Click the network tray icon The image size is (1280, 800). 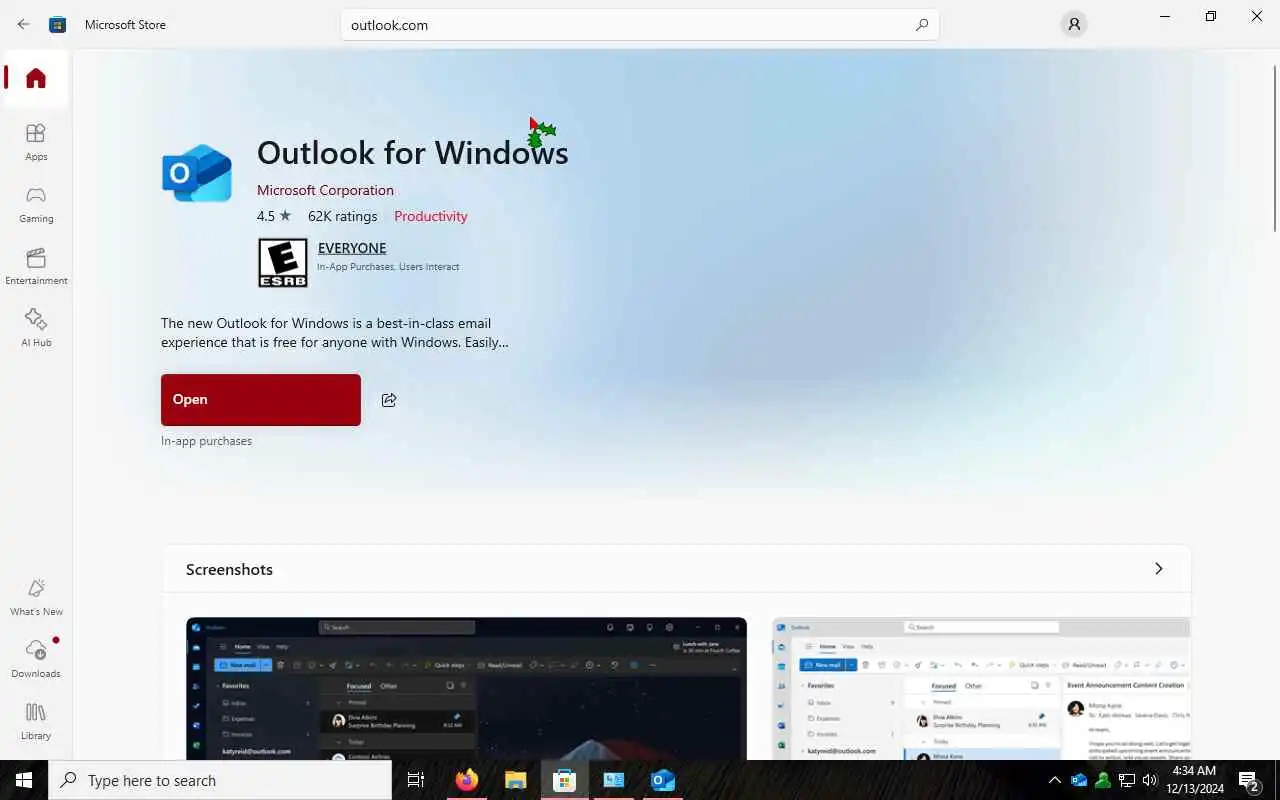[x=1127, y=780]
